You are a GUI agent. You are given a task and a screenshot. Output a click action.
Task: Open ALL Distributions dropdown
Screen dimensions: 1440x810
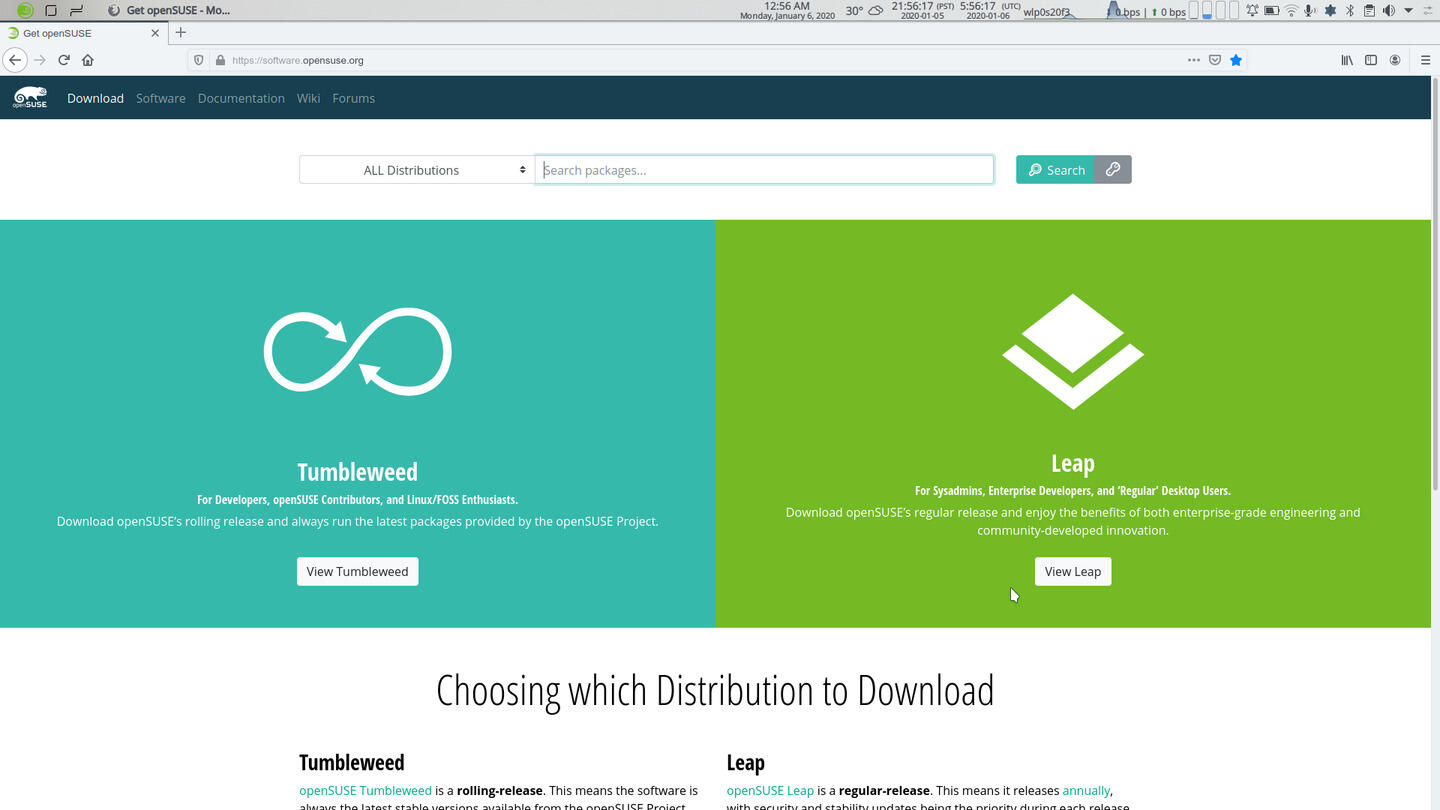pos(416,170)
